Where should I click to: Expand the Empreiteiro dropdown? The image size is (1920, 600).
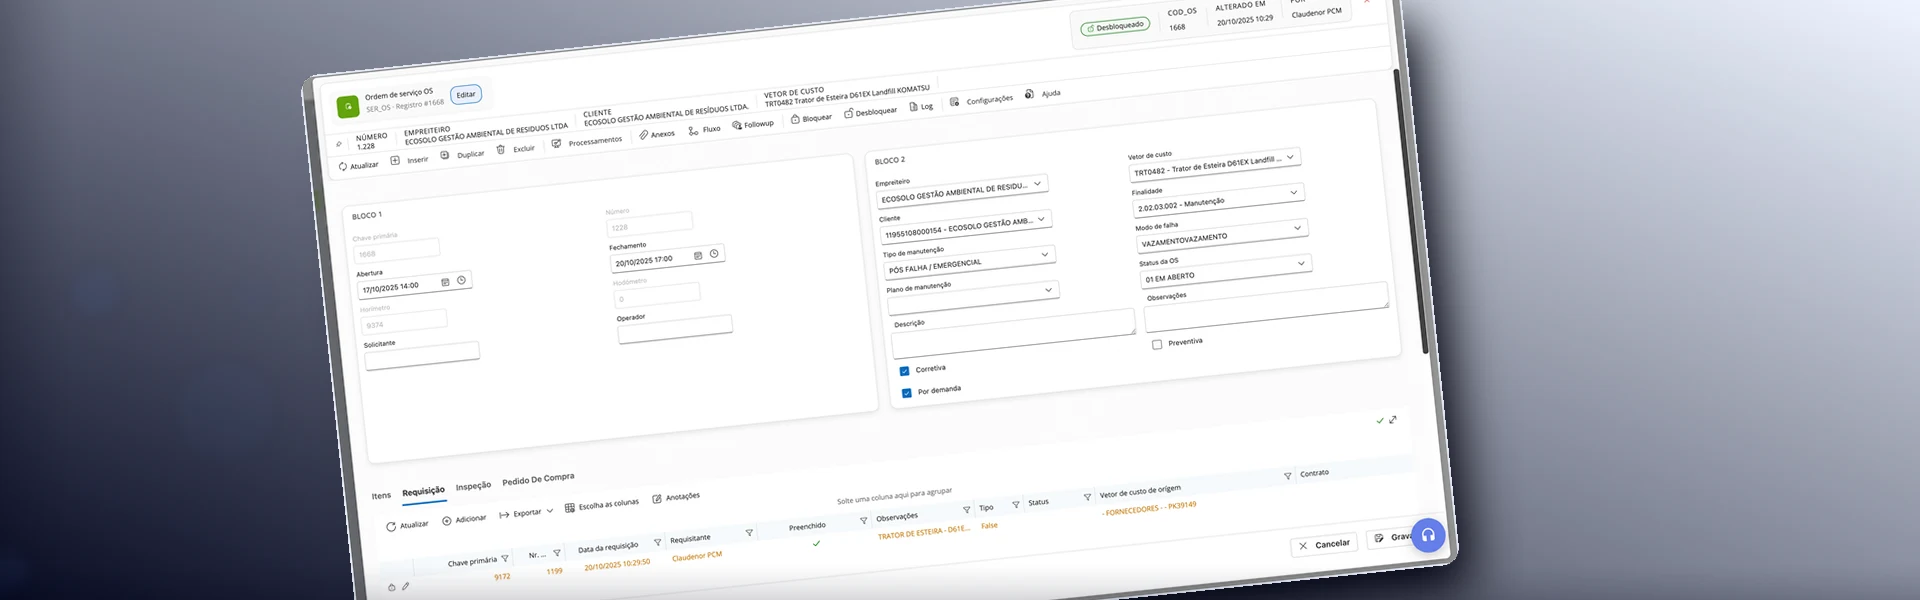[1038, 184]
